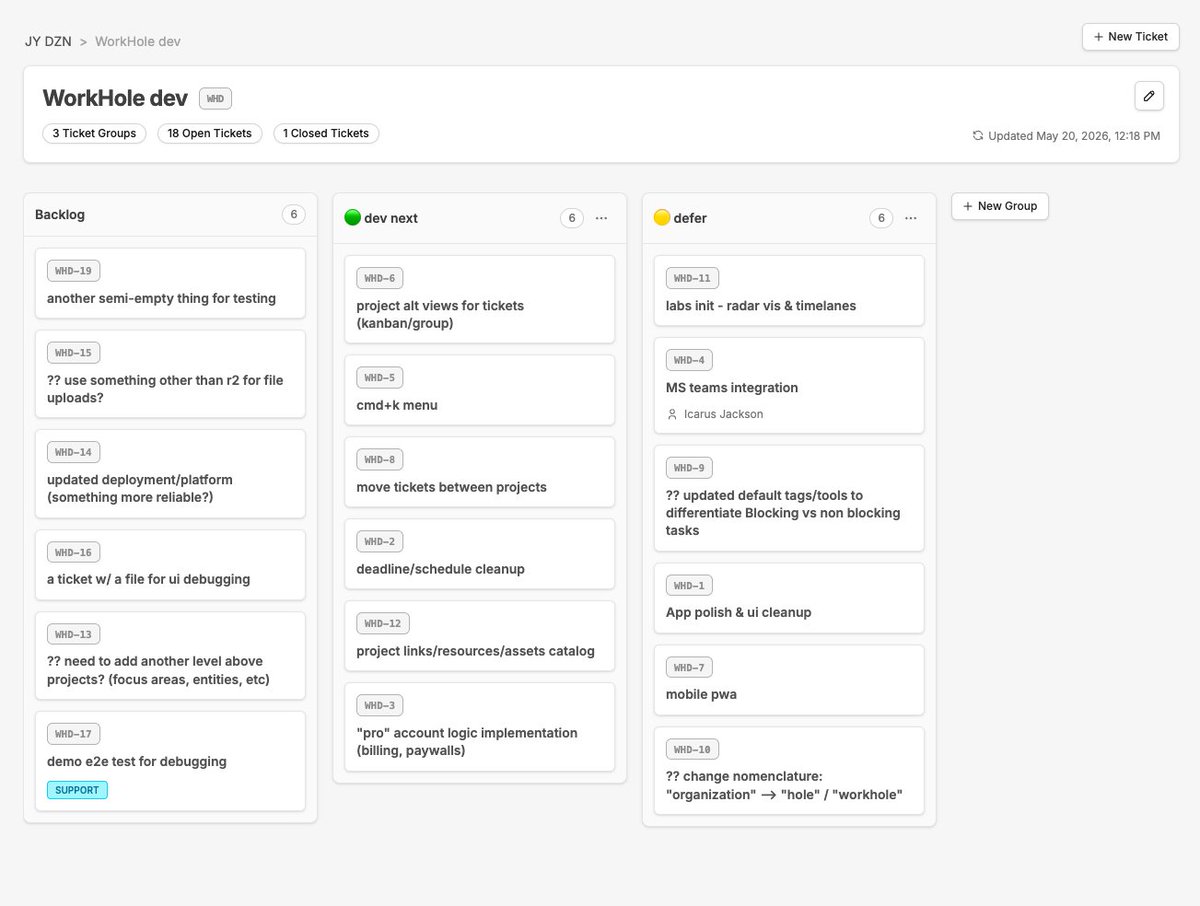Click the dev next ticket count badge
Image resolution: width=1200 pixels, height=906 pixels.
point(571,218)
